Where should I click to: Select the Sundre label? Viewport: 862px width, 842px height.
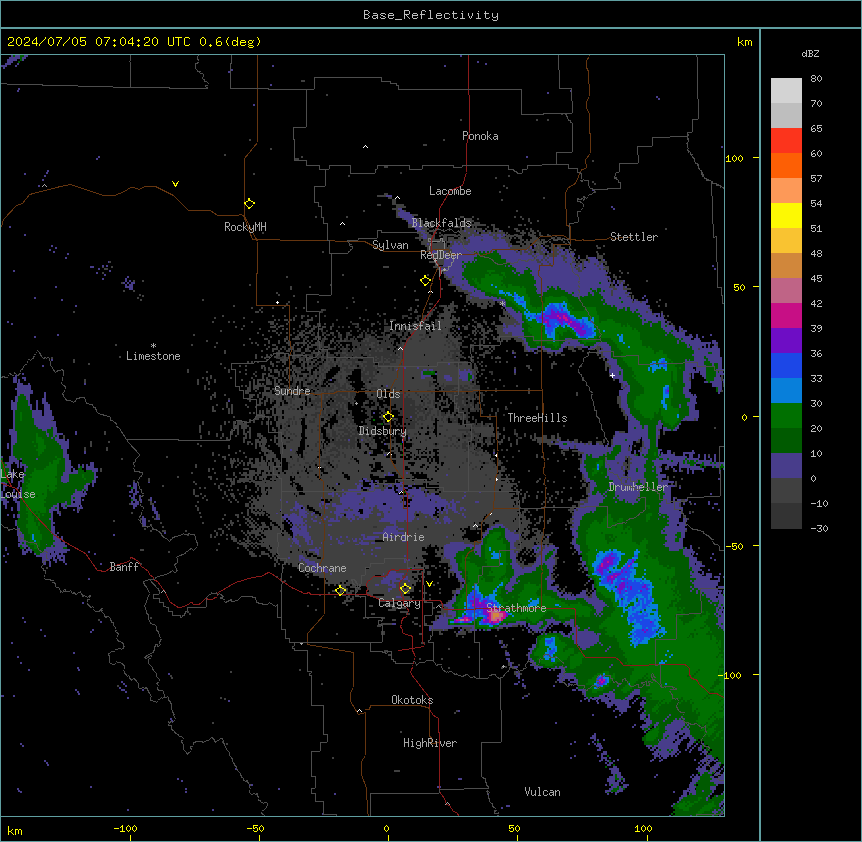click(x=292, y=391)
